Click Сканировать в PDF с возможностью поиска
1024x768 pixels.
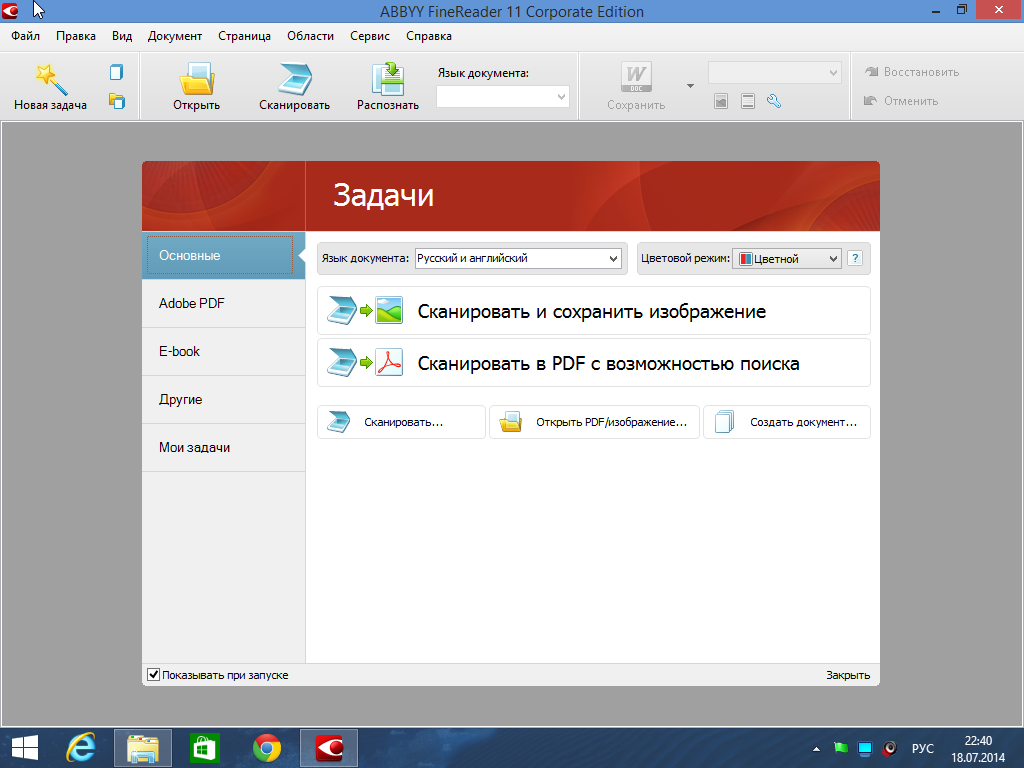pos(594,362)
